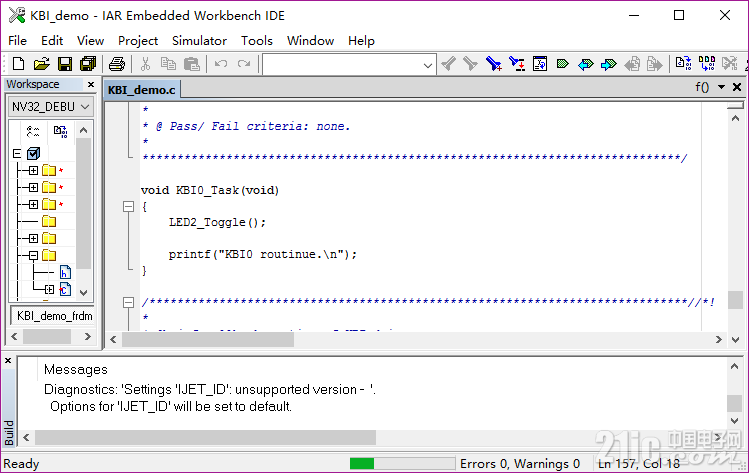
Task: Build the project with the Make icon
Action: [707, 63]
